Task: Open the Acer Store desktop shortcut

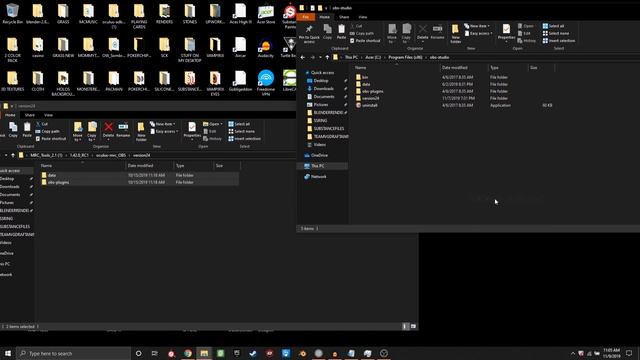Action: (266, 14)
